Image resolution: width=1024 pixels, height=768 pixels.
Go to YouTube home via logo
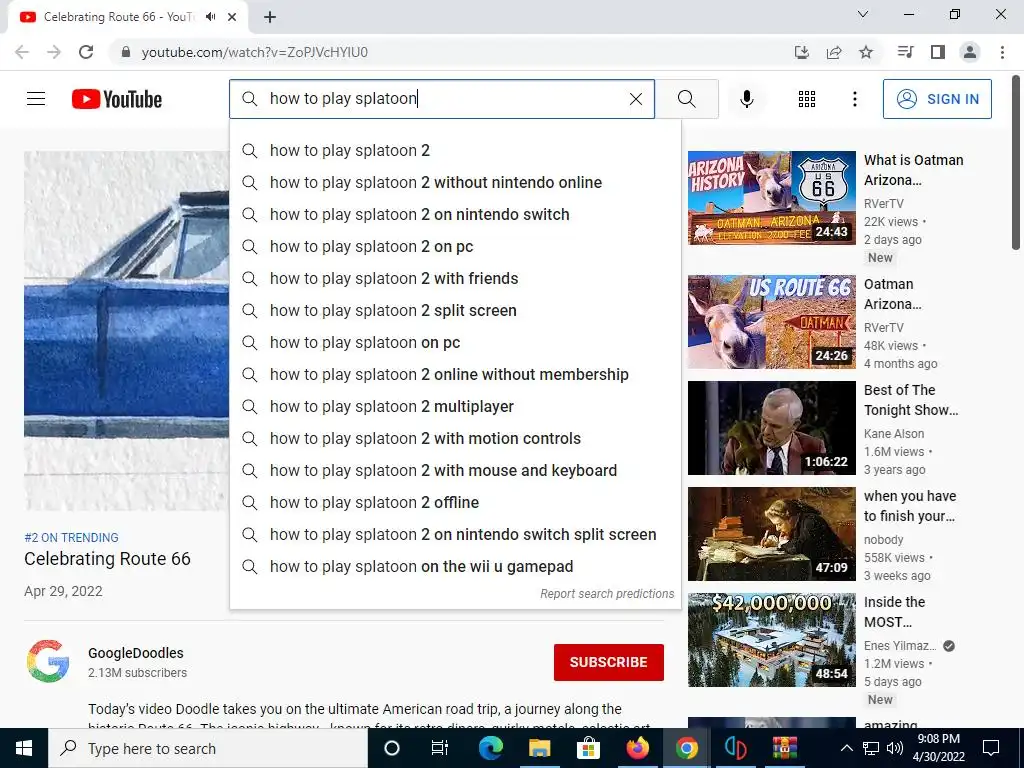pyautogui.click(x=117, y=99)
